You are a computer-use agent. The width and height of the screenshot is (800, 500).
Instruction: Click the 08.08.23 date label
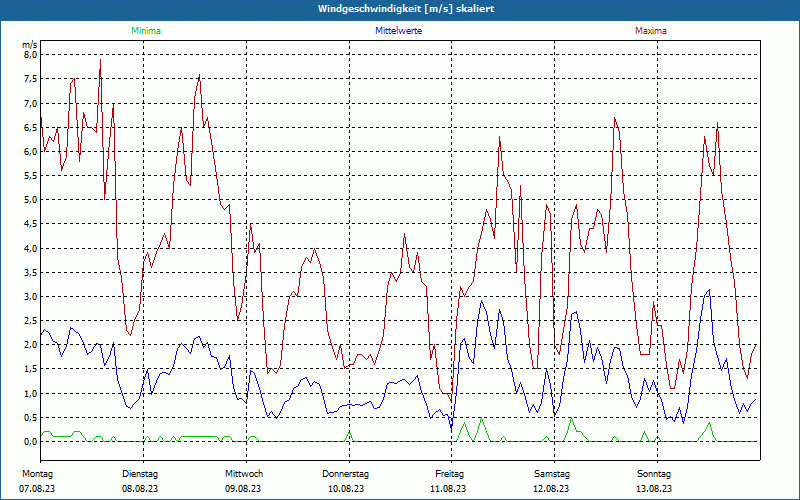coord(140,489)
